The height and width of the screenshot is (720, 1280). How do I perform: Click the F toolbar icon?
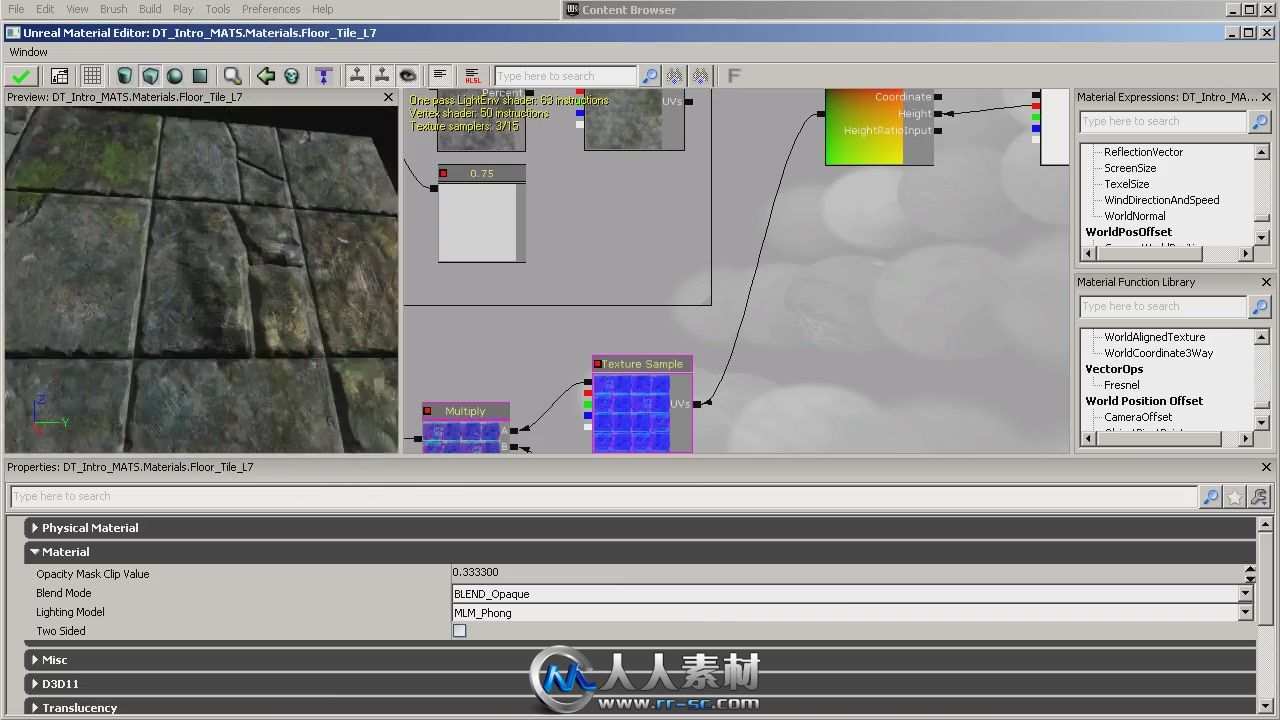click(733, 76)
